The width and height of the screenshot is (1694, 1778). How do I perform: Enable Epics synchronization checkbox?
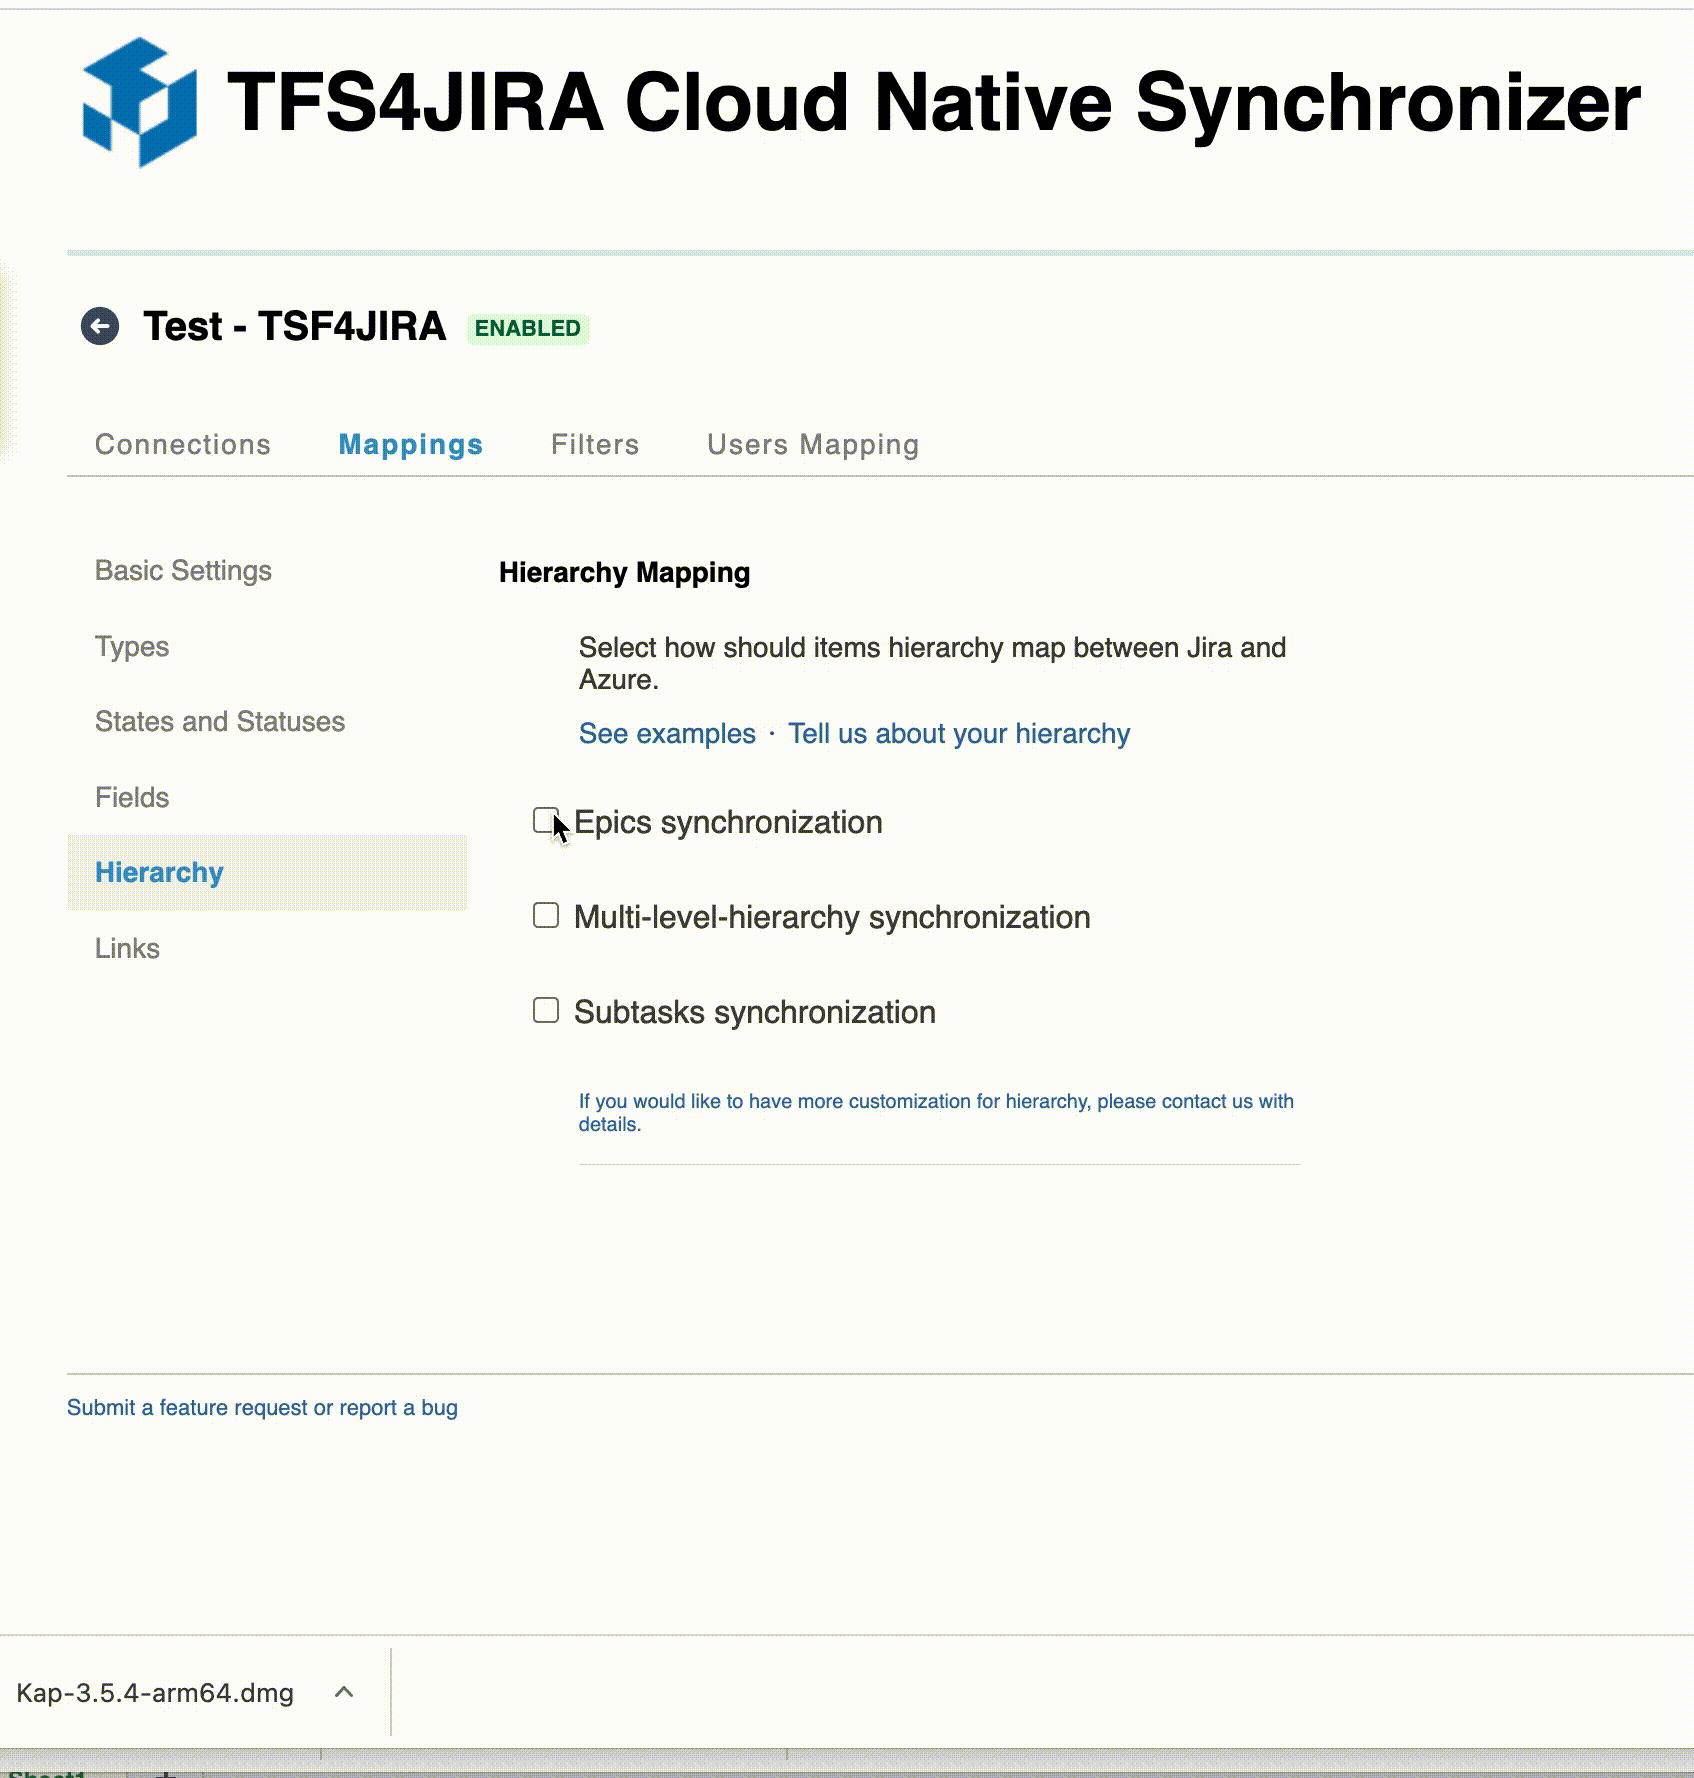[545, 821]
